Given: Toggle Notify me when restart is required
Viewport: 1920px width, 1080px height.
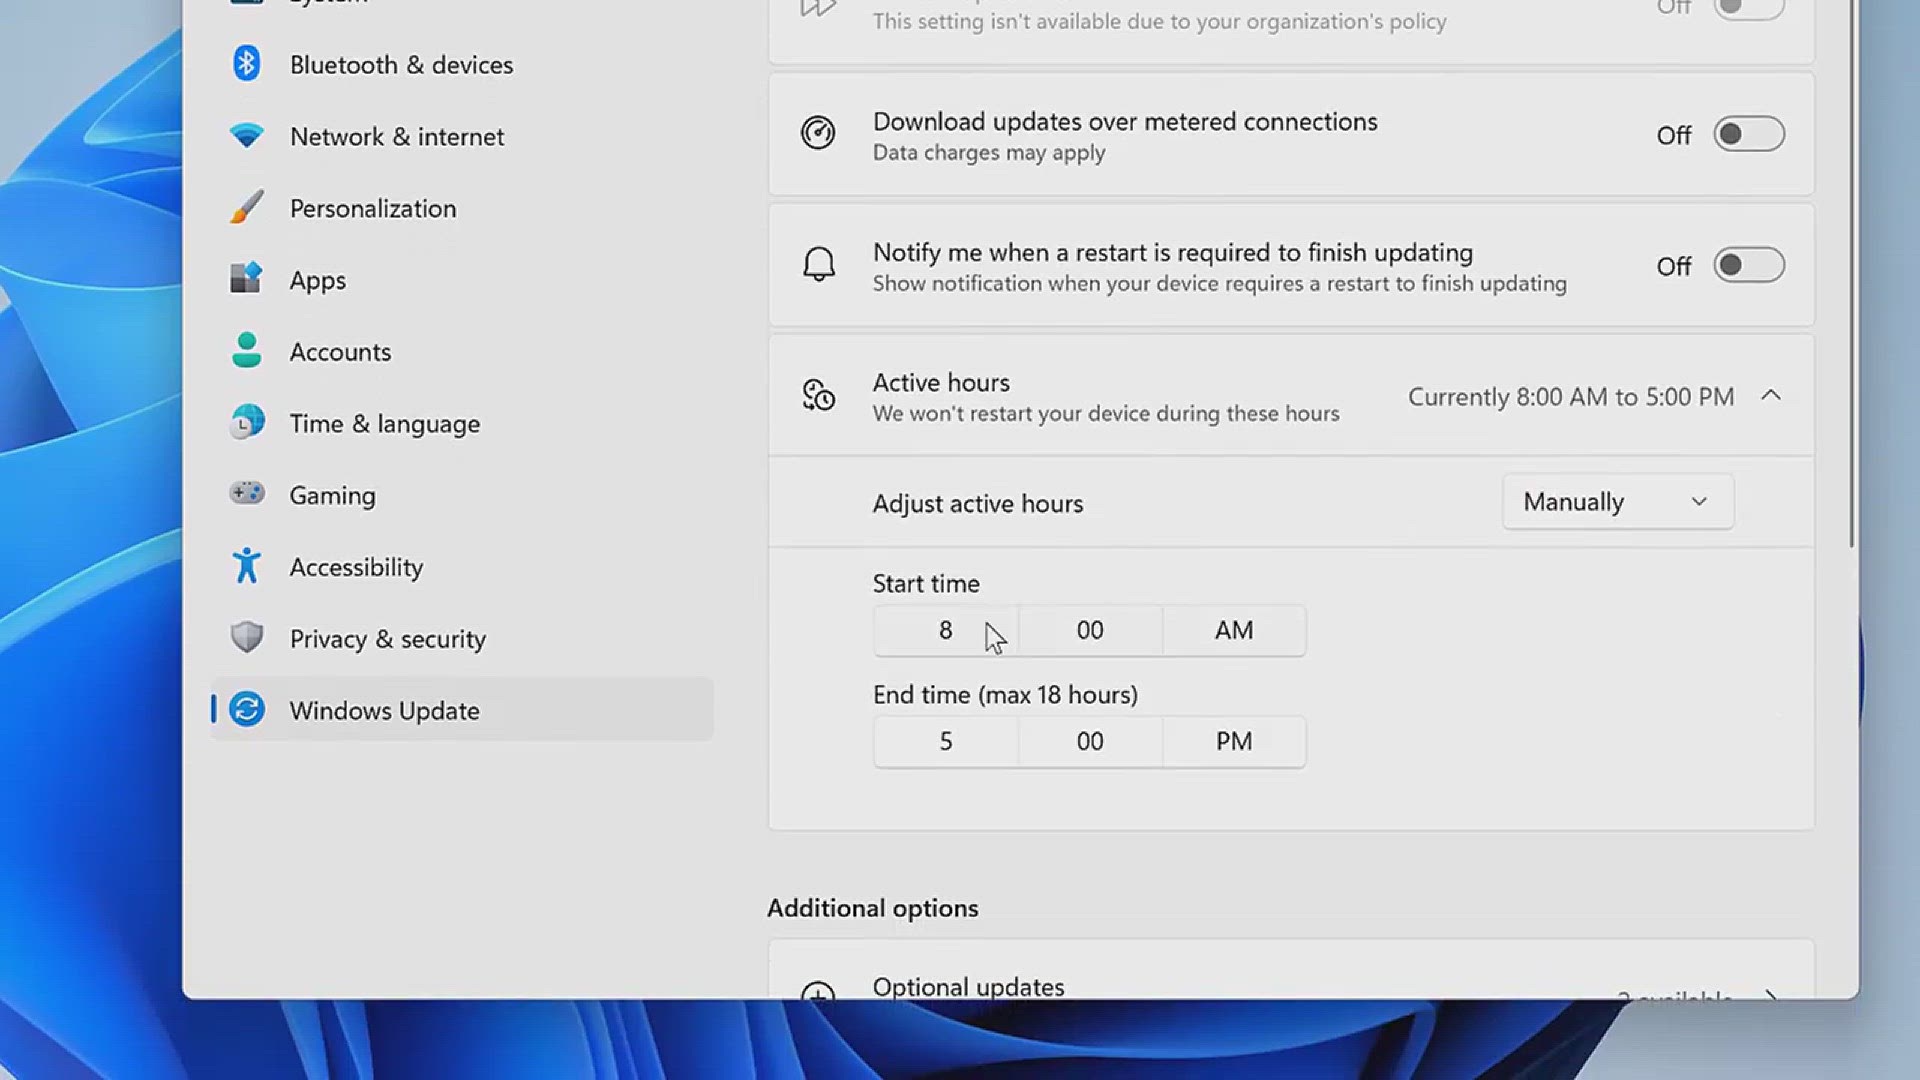Looking at the screenshot, I should pos(1748,265).
